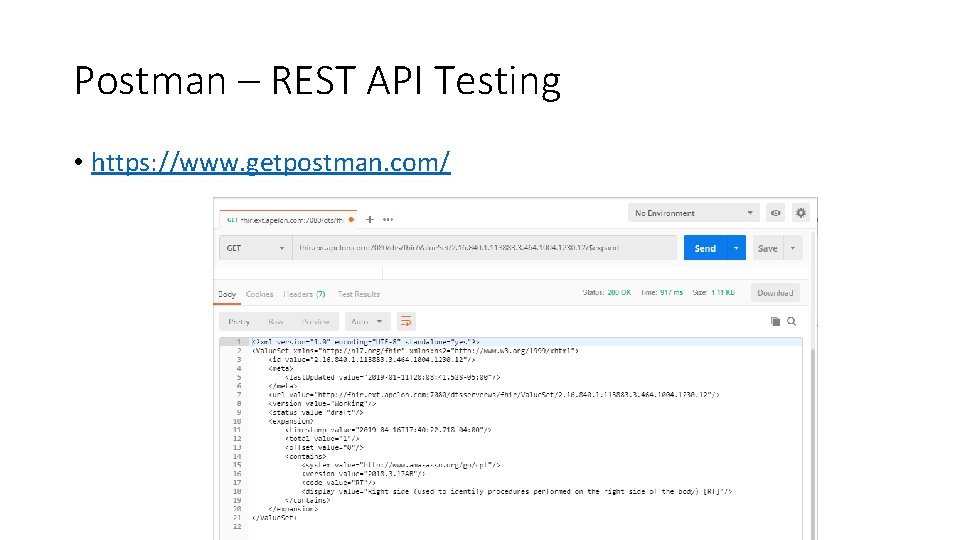The image size is (960, 540).
Task: Add a new request tab with plus icon
Action: pyautogui.click(x=370, y=219)
